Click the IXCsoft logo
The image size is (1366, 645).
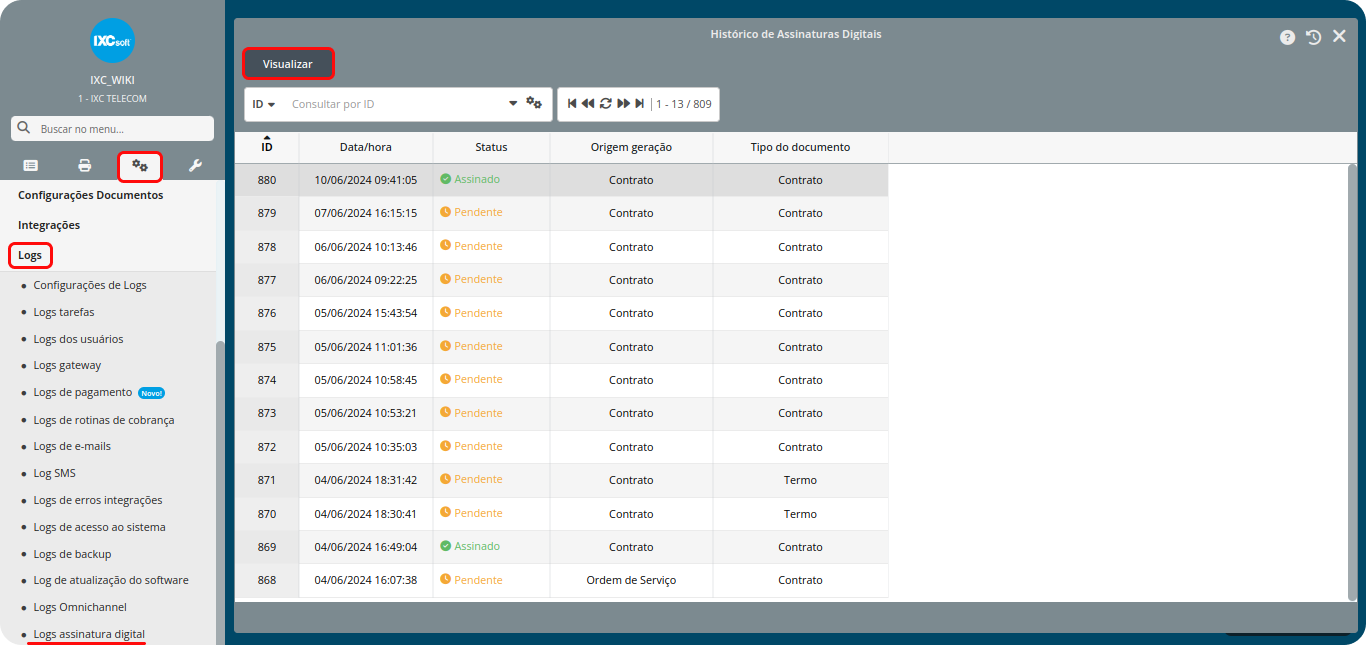coord(112,41)
